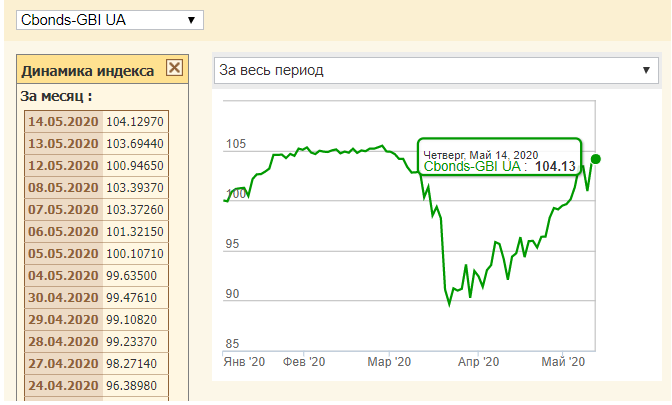Click the Мар '20 axis label
This screenshot has height=405, width=672.
389,362
